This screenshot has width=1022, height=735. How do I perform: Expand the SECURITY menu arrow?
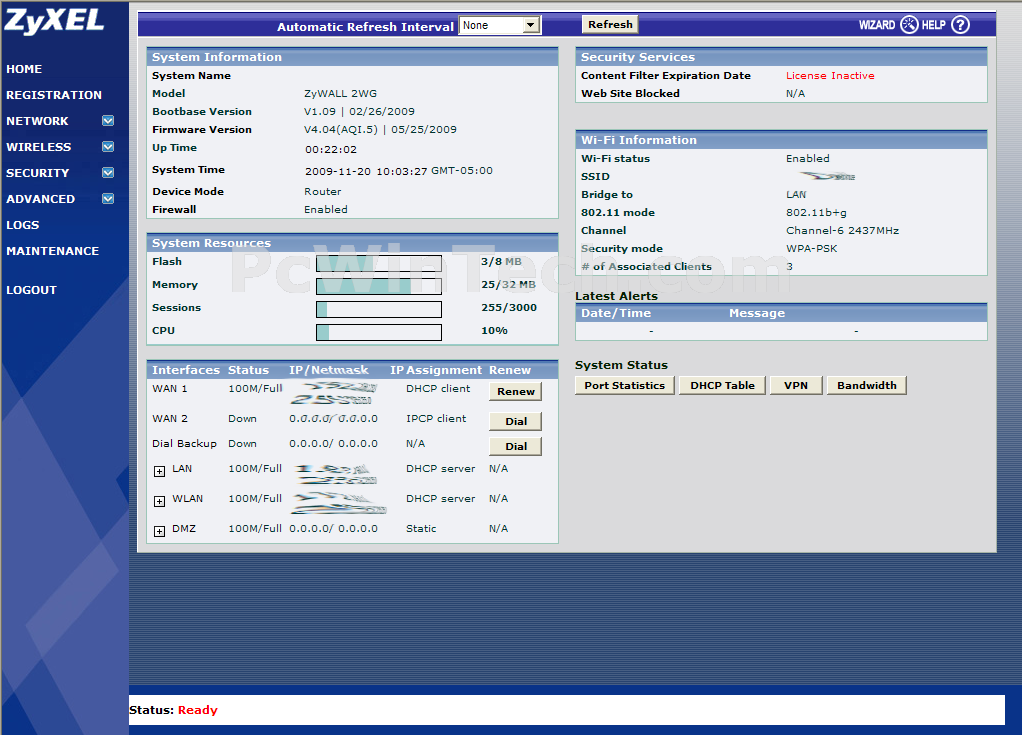click(108, 173)
